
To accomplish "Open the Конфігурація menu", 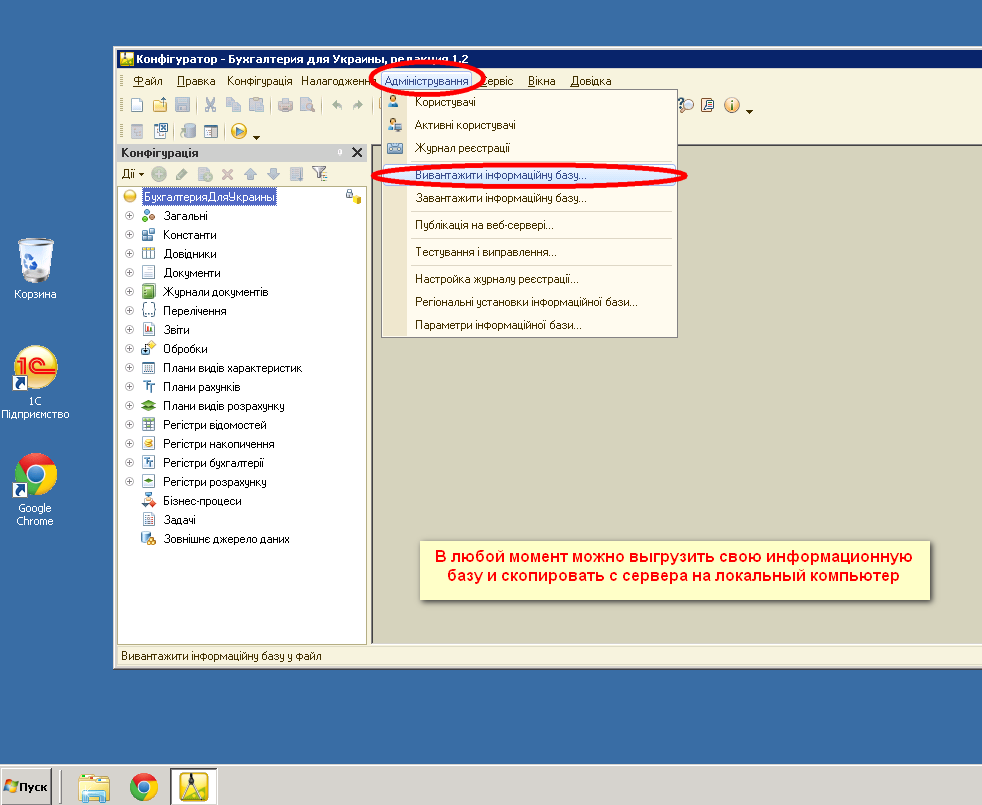I will pyautogui.click(x=259, y=81).
